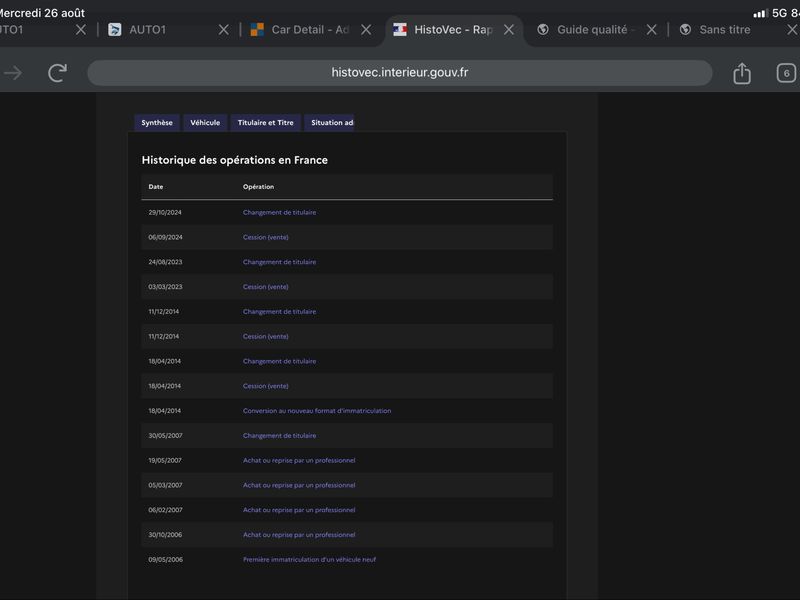Screen dimensions: 800x600
Task: Click the Historique des opérations en France heading
Action: point(235,160)
